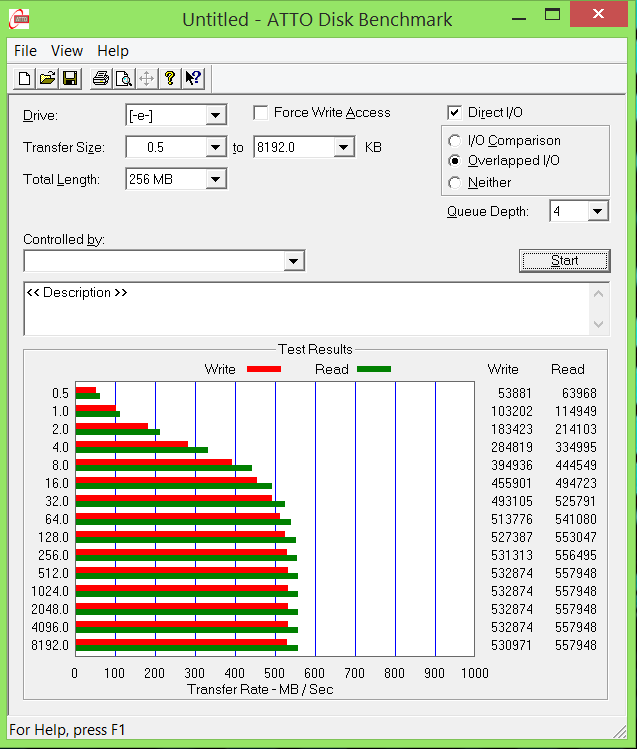Screen dimensions: 637x749
Task: Select the I/O Comparison radio button
Action: (x=455, y=141)
